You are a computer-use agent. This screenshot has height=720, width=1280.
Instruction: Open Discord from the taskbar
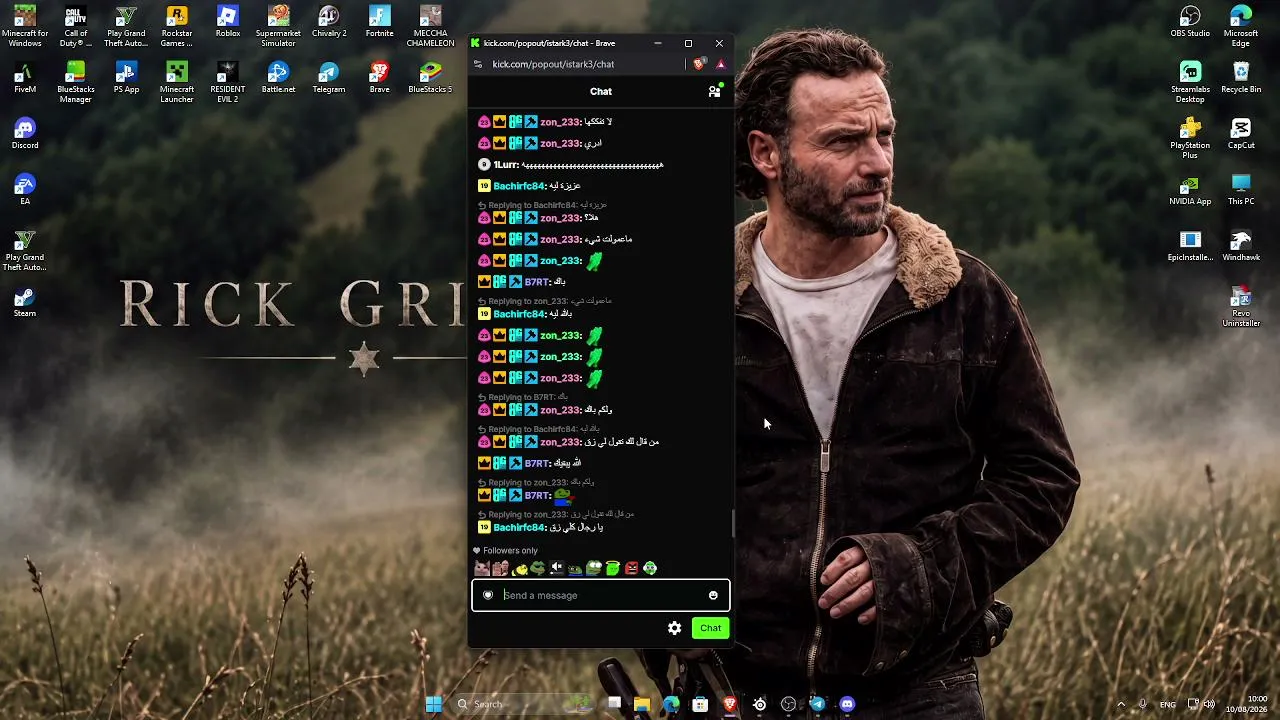click(847, 704)
